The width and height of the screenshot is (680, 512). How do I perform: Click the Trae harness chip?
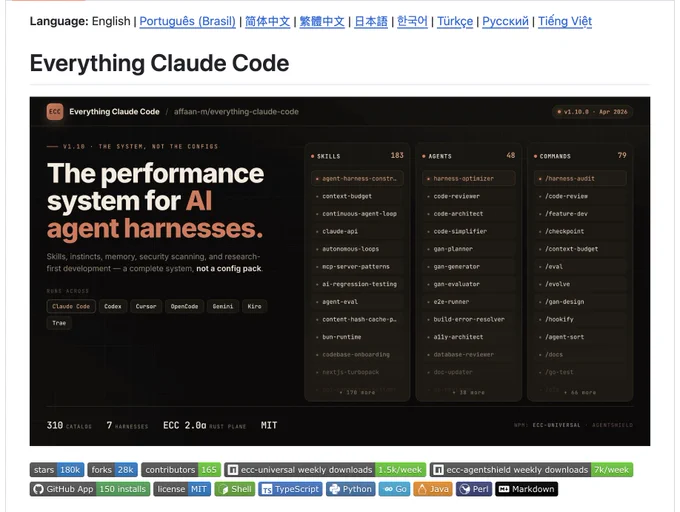(59, 323)
